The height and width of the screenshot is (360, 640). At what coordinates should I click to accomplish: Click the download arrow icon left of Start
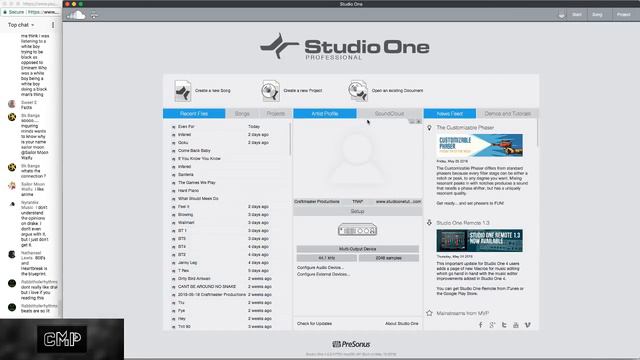pos(562,15)
